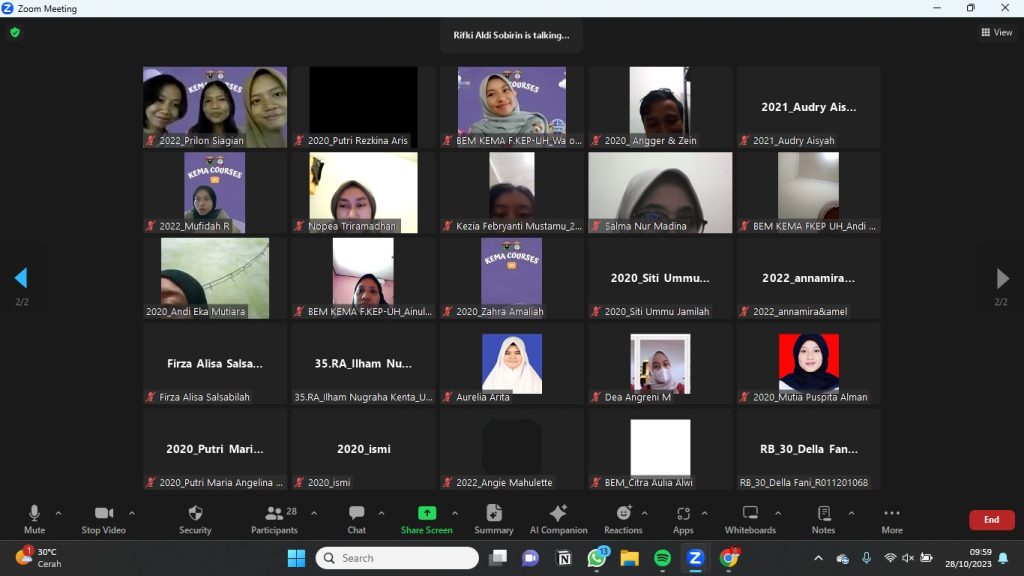This screenshot has width=1024, height=576.
Task: Start Share Screen
Action: click(426, 518)
